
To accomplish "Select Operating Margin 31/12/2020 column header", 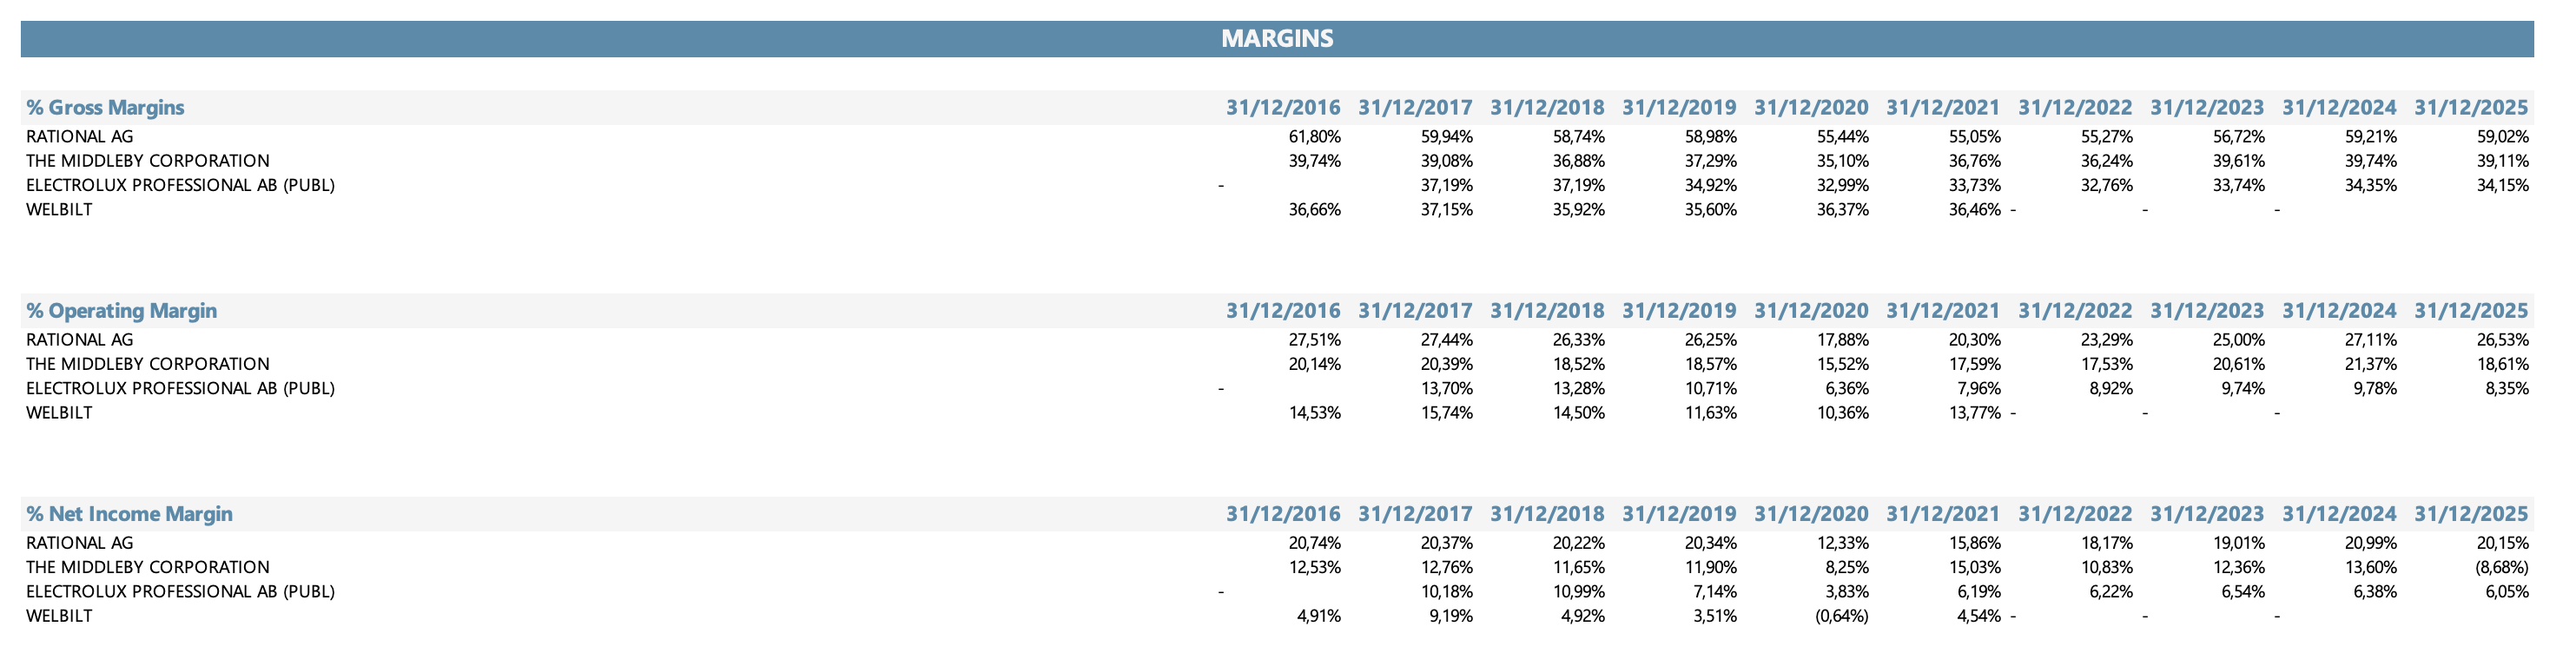I will point(1811,311).
